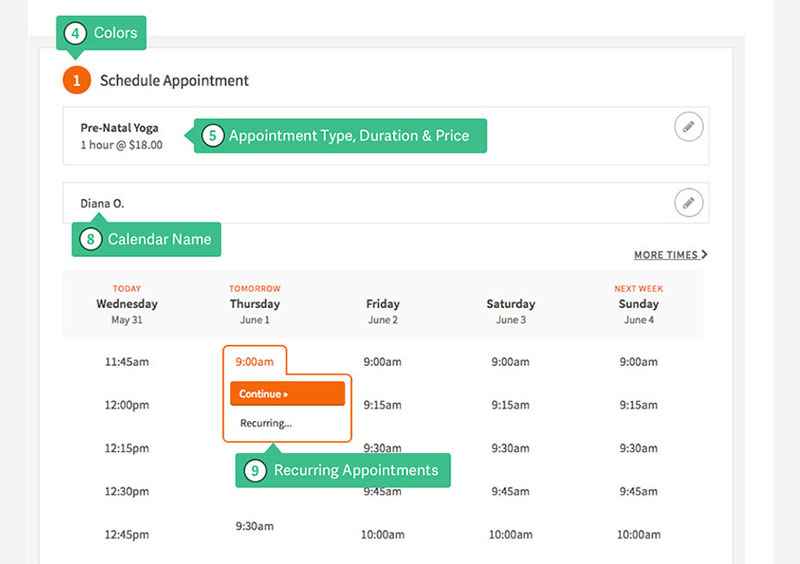Click the 1 hour @ $18.00 text
800x564 pixels.
121,145
